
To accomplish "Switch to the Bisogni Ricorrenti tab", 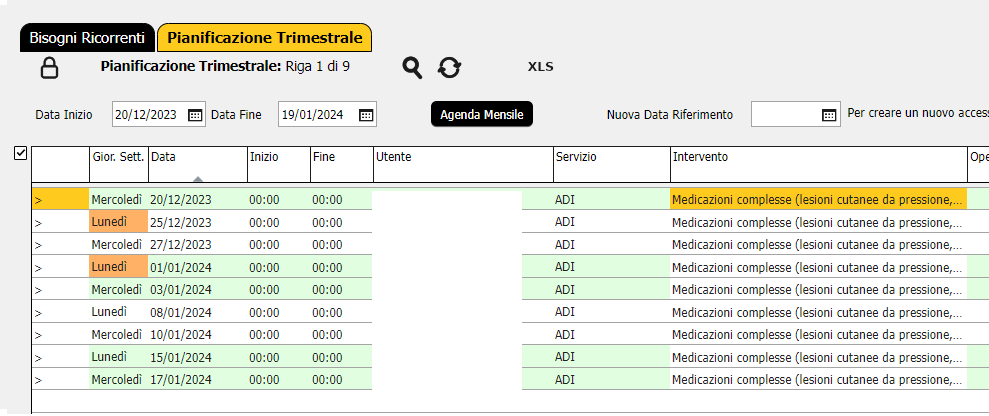I will tap(87, 38).
